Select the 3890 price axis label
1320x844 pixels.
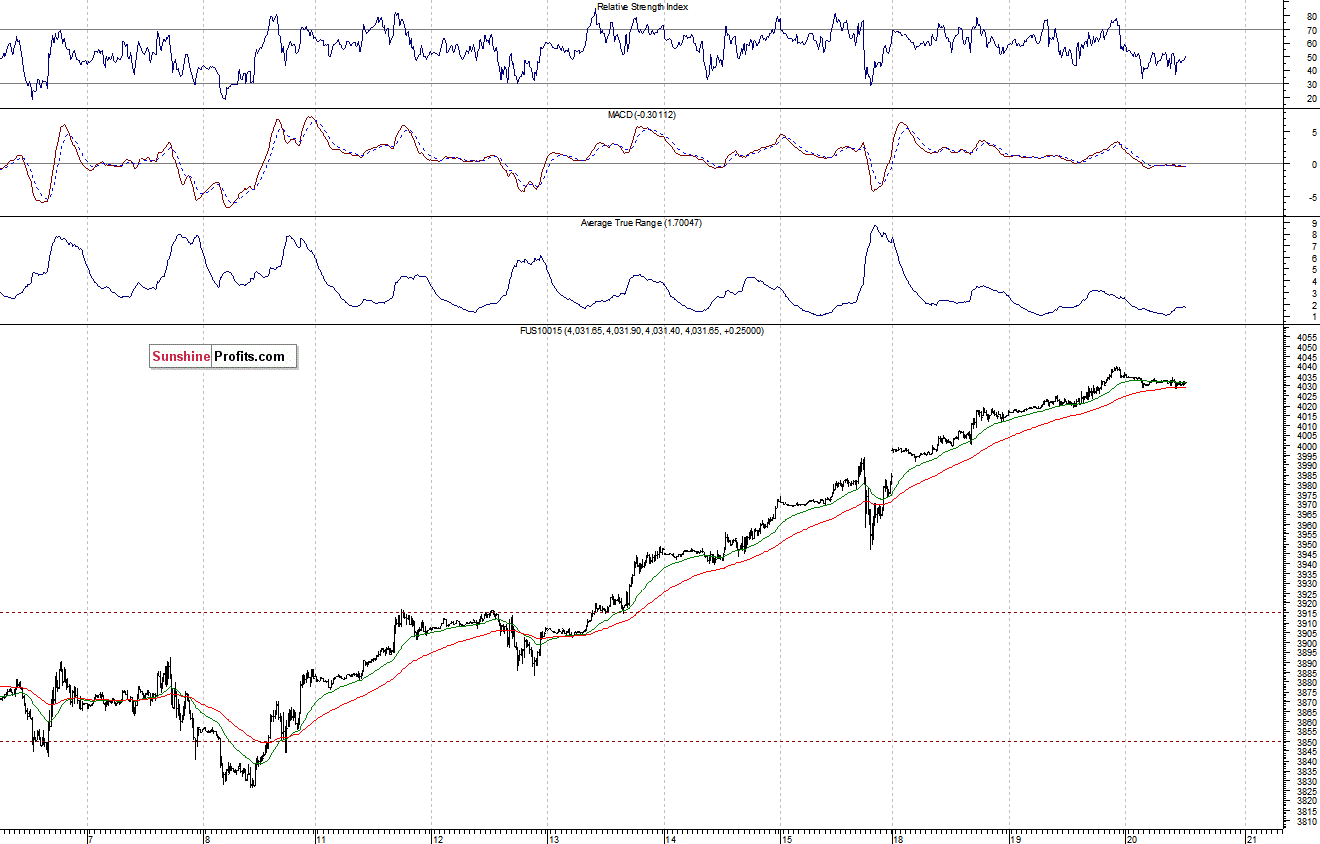[1306, 663]
